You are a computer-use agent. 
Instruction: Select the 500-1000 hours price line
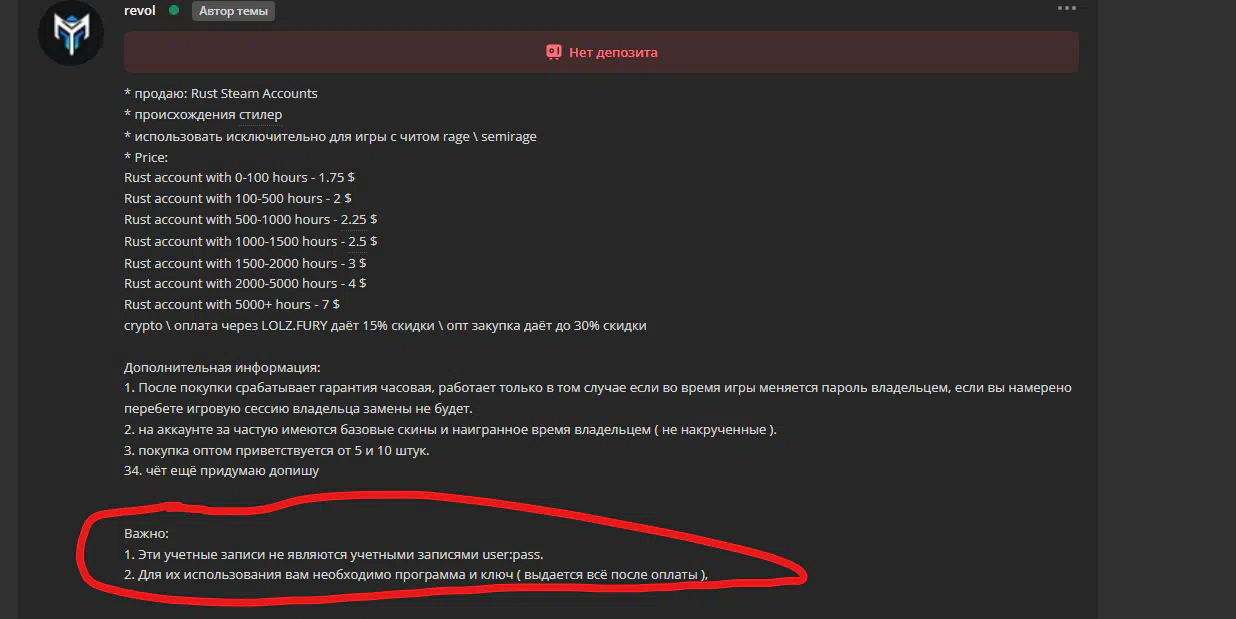(x=250, y=219)
